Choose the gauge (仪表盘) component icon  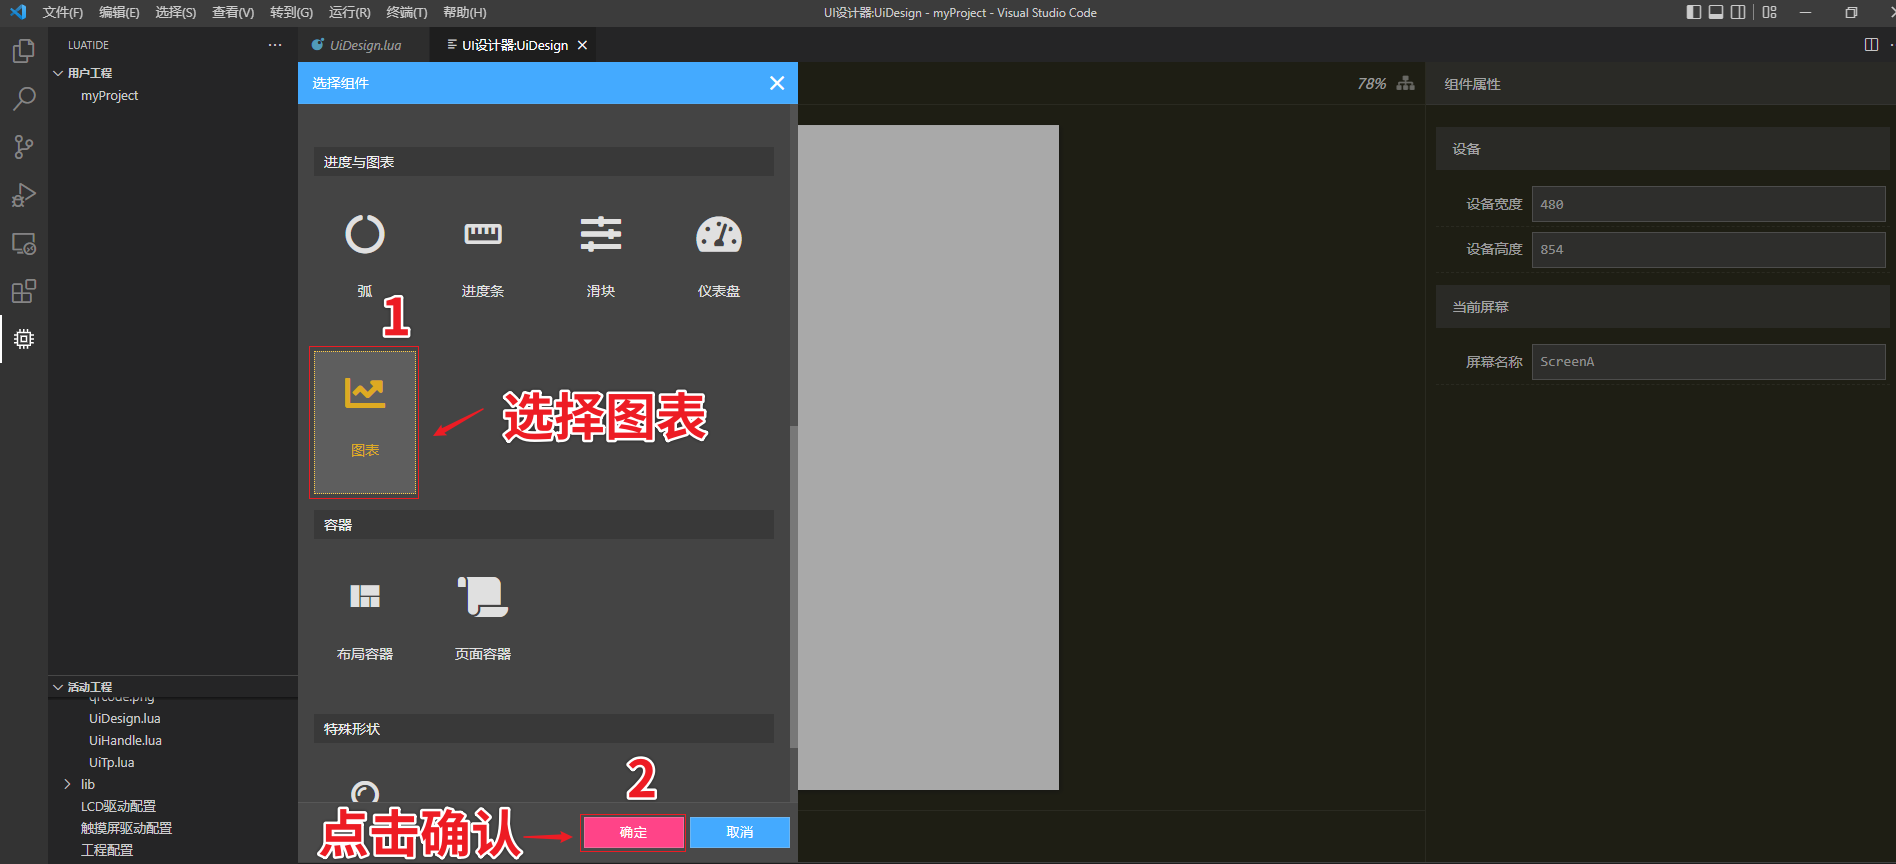719,235
